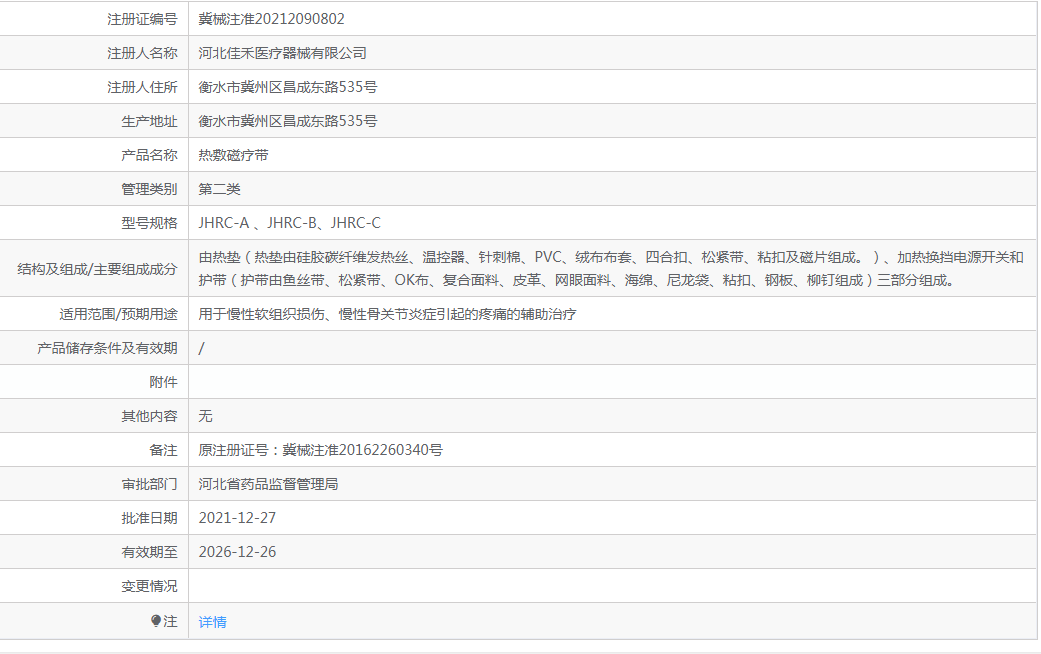Select management class value 第二类
The width and height of the screenshot is (1041, 654).
point(219,189)
